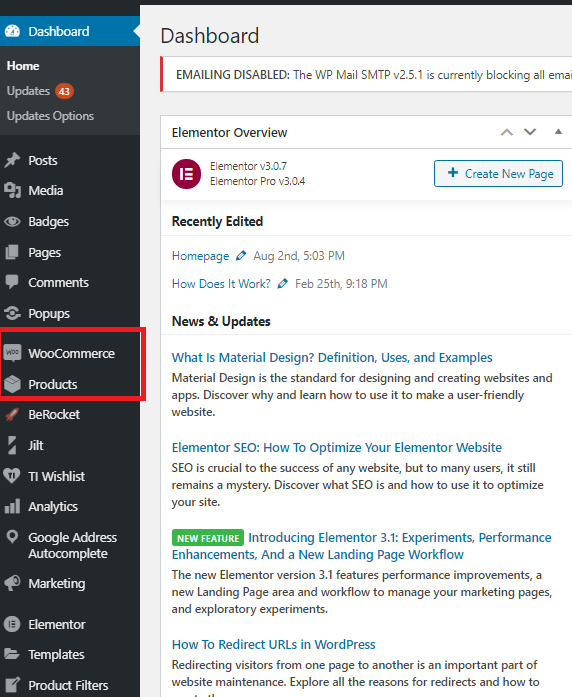Open the Updates submenu
The image size is (572, 697).
point(28,91)
